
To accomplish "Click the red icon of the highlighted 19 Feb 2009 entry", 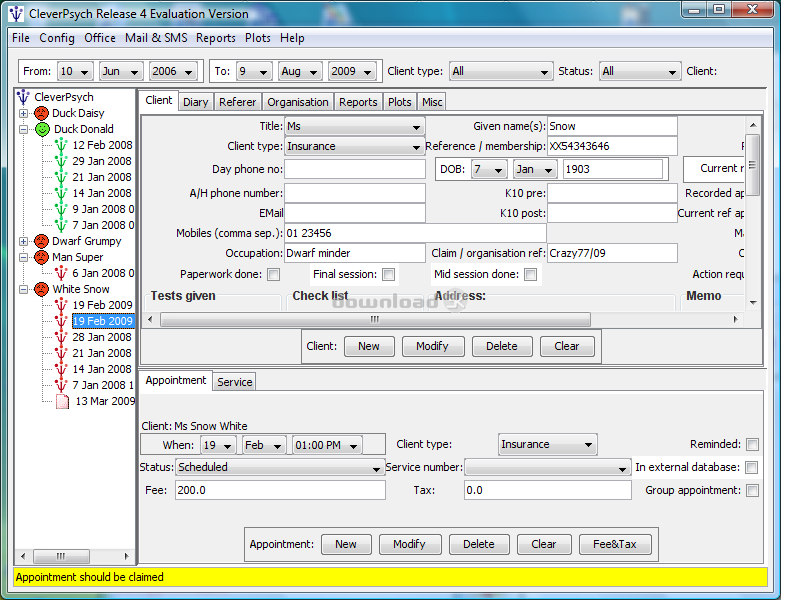I will 61,321.
